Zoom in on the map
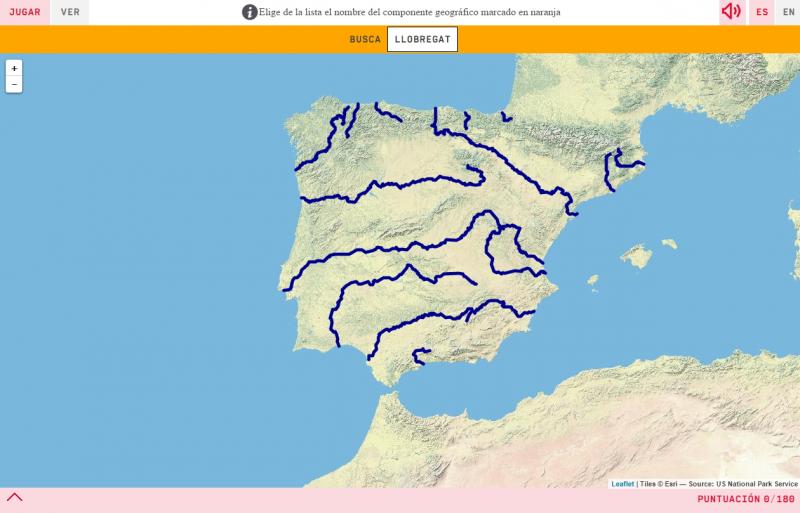The width and height of the screenshot is (800, 513). [14, 68]
